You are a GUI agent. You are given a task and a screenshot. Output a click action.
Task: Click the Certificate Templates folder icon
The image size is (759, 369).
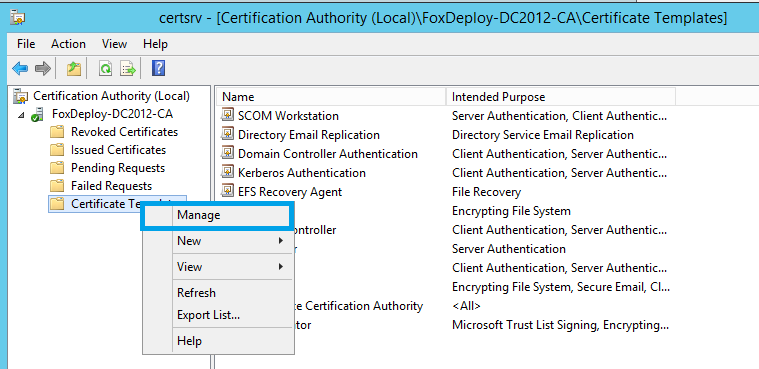click(57, 204)
